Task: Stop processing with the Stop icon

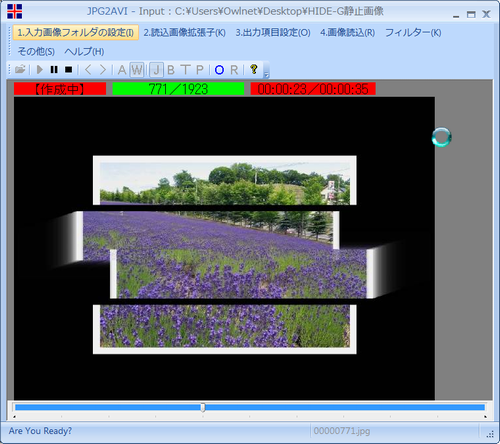Action: pyautogui.click(x=68, y=70)
